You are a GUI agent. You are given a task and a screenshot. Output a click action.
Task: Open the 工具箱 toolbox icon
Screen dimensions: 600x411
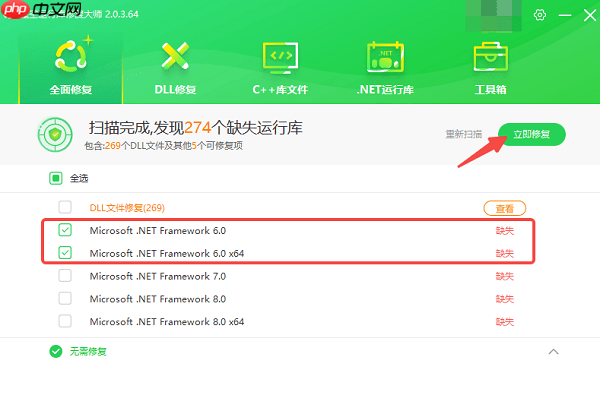click(x=491, y=57)
